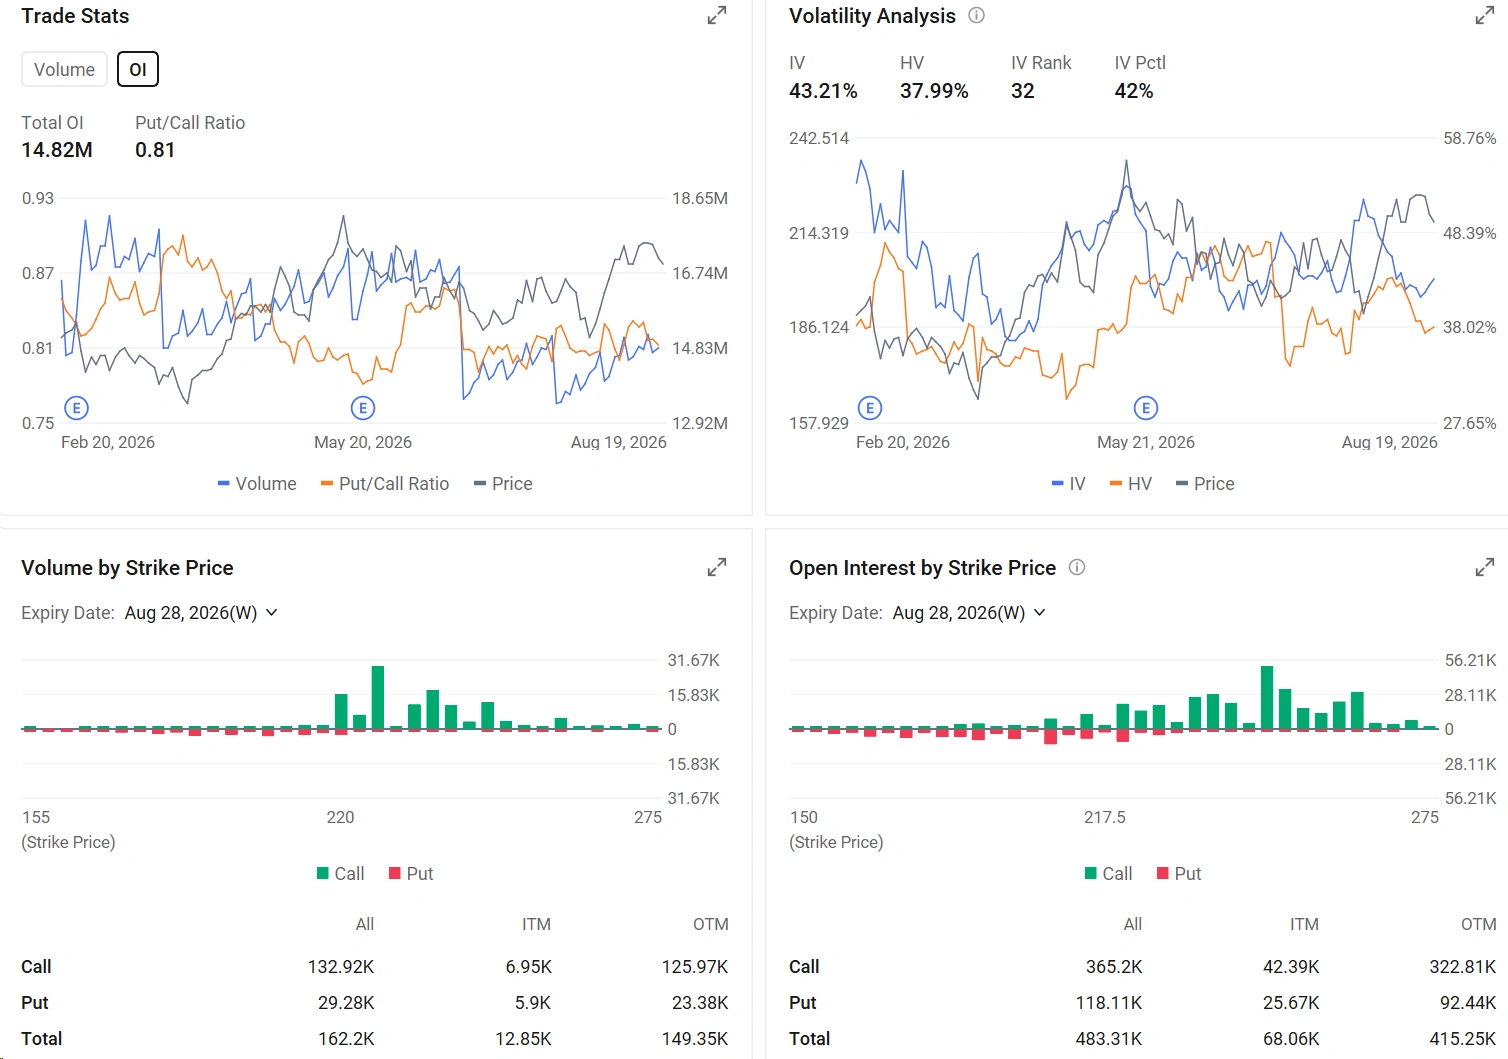Select the OI tab in Trade Stats
The height and width of the screenshot is (1059, 1508).
(x=138, y=69)
